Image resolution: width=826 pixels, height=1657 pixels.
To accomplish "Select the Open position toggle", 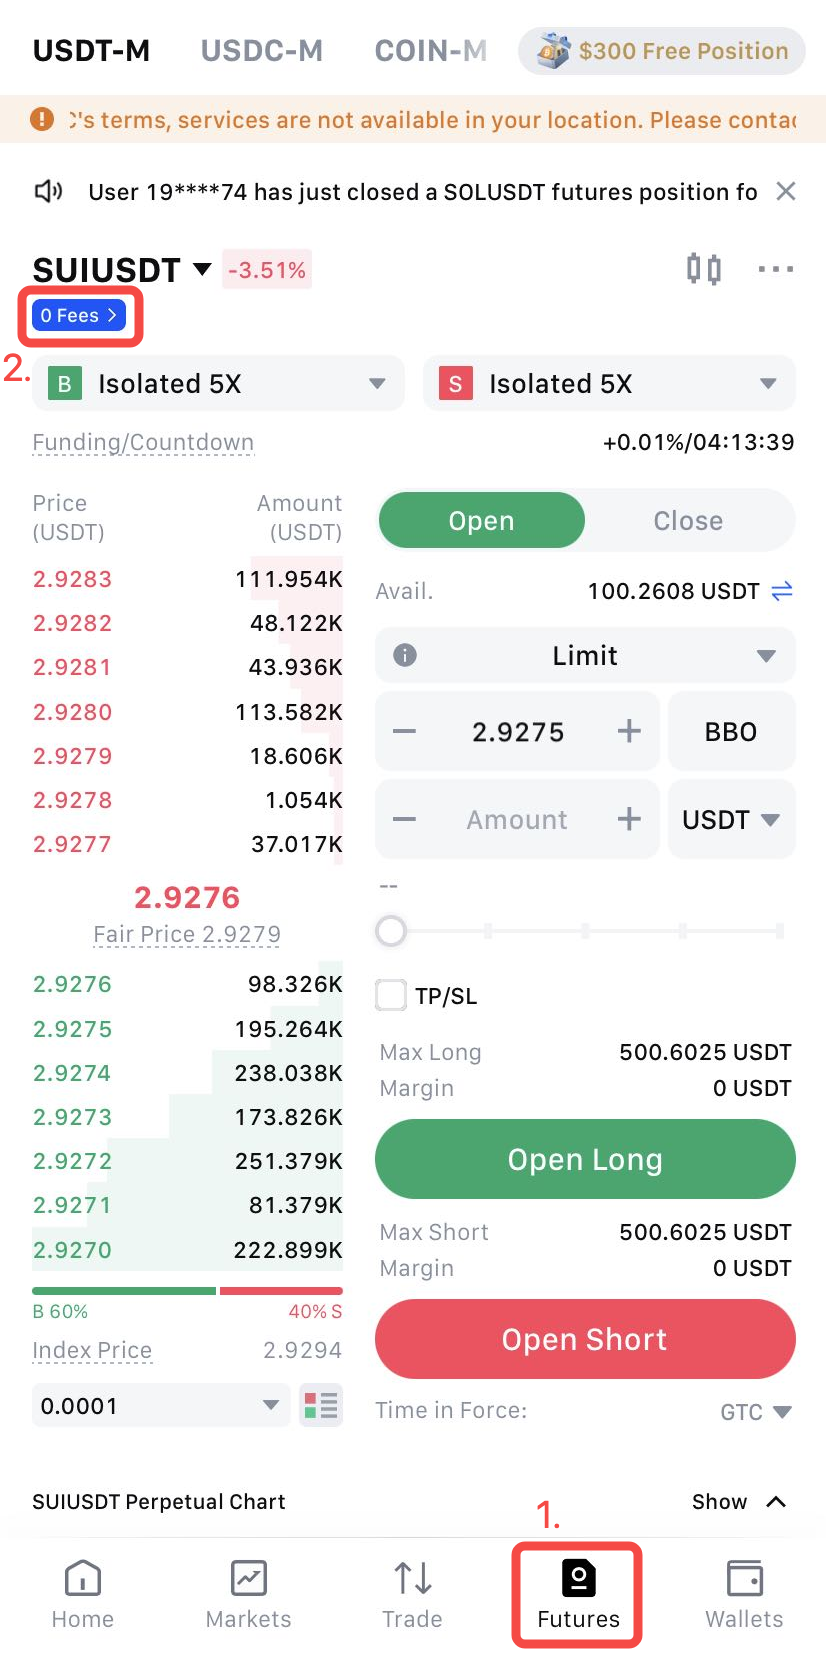I will (481, 520).
